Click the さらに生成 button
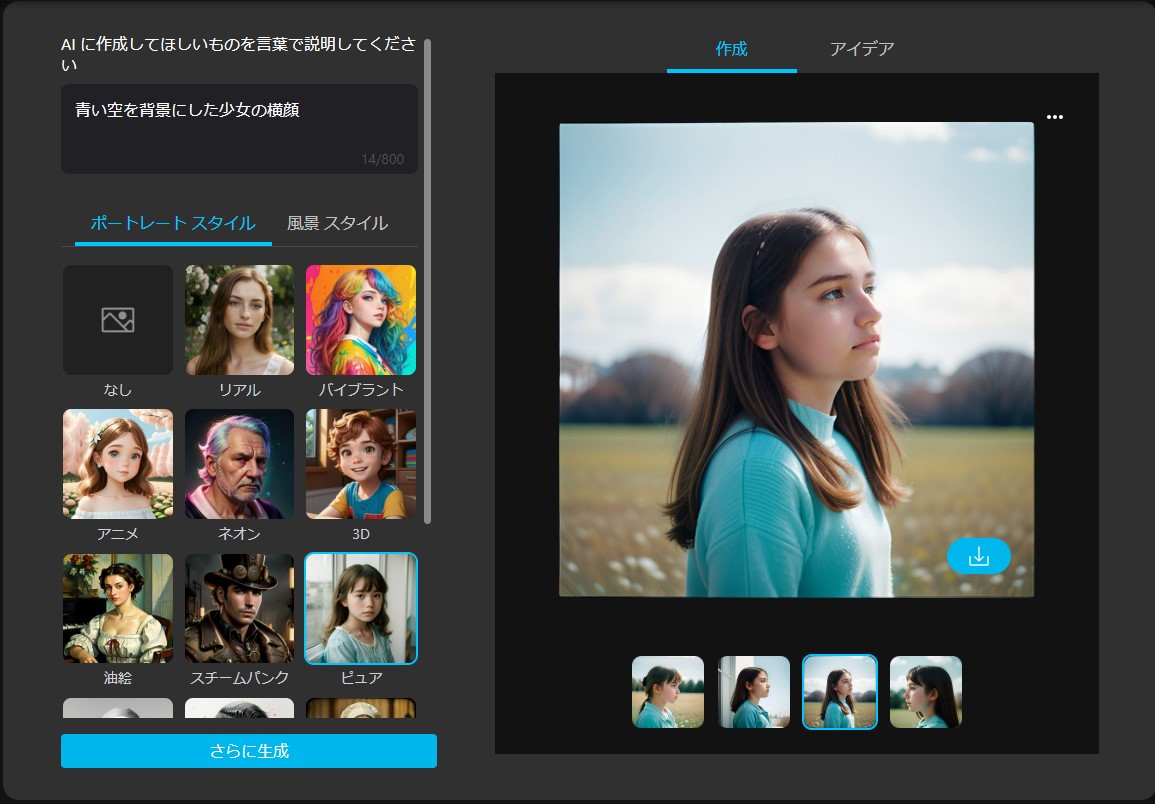This screenshot has width=1155, height=804. (x=249, y=751)
